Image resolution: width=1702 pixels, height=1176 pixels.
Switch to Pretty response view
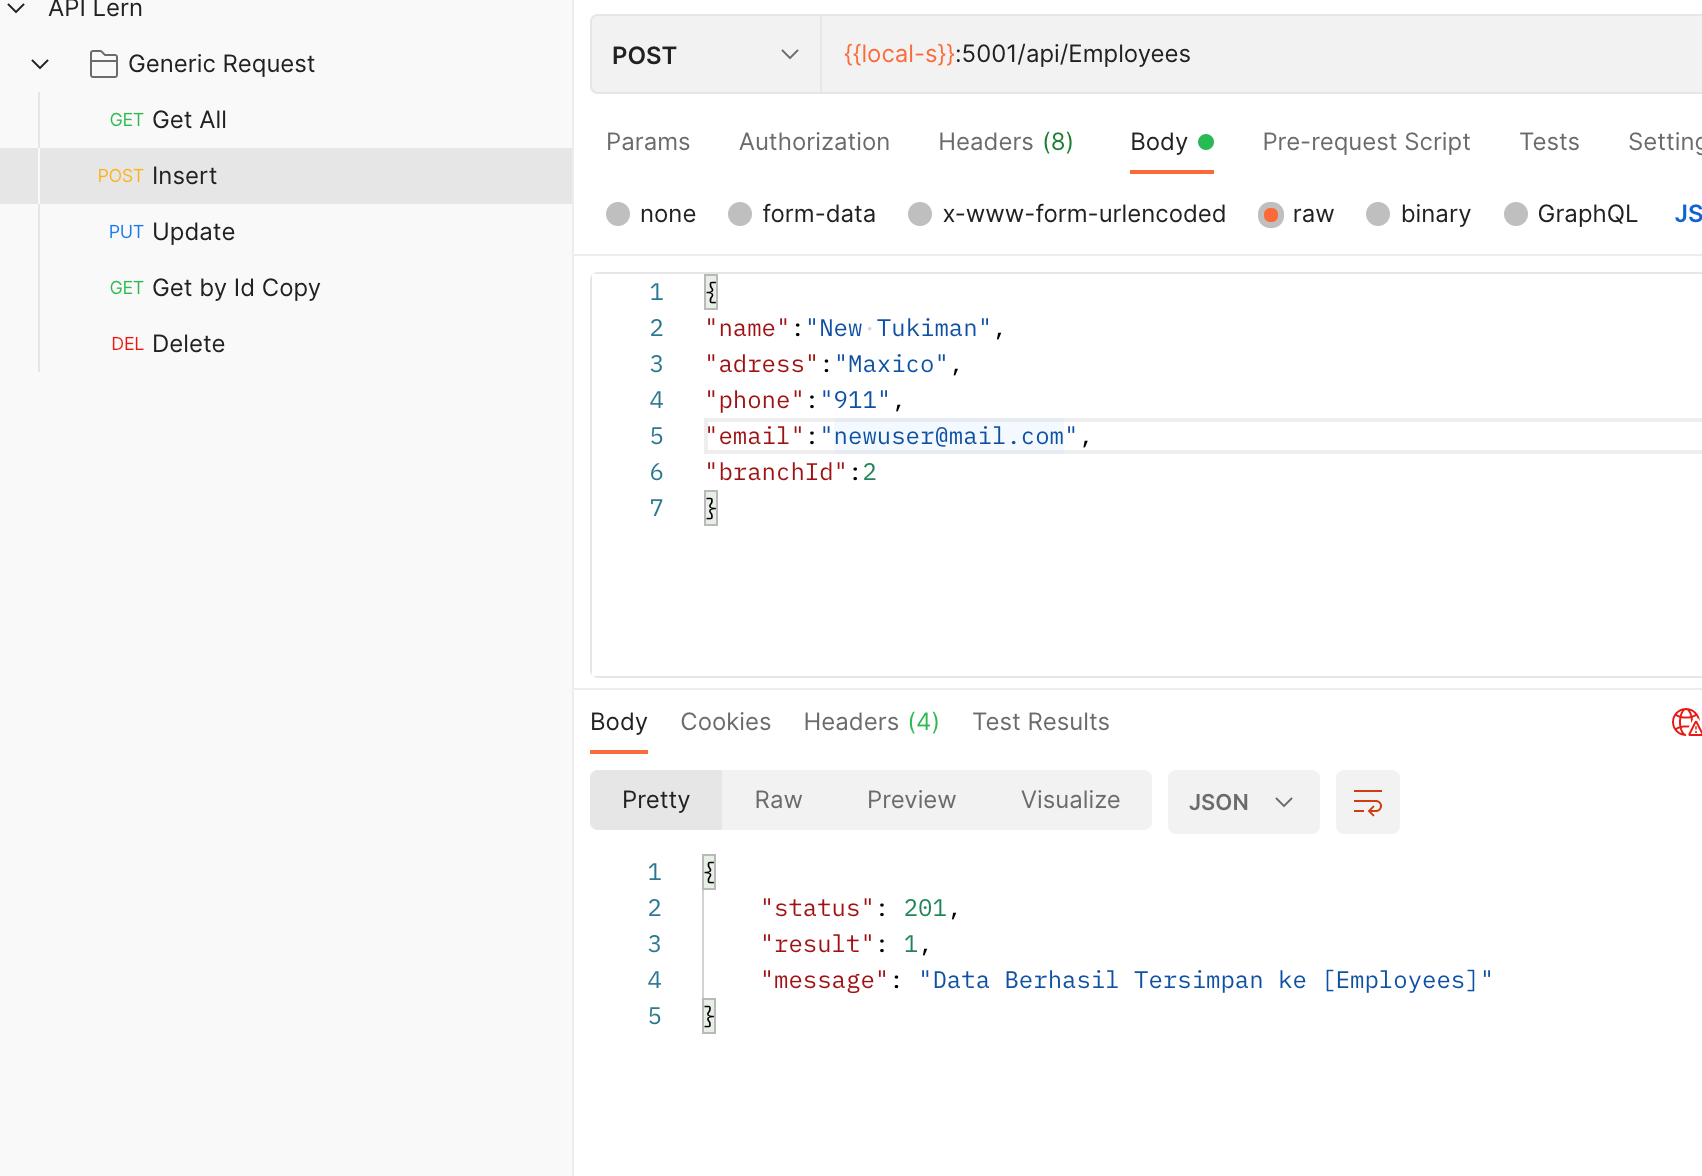656,800
